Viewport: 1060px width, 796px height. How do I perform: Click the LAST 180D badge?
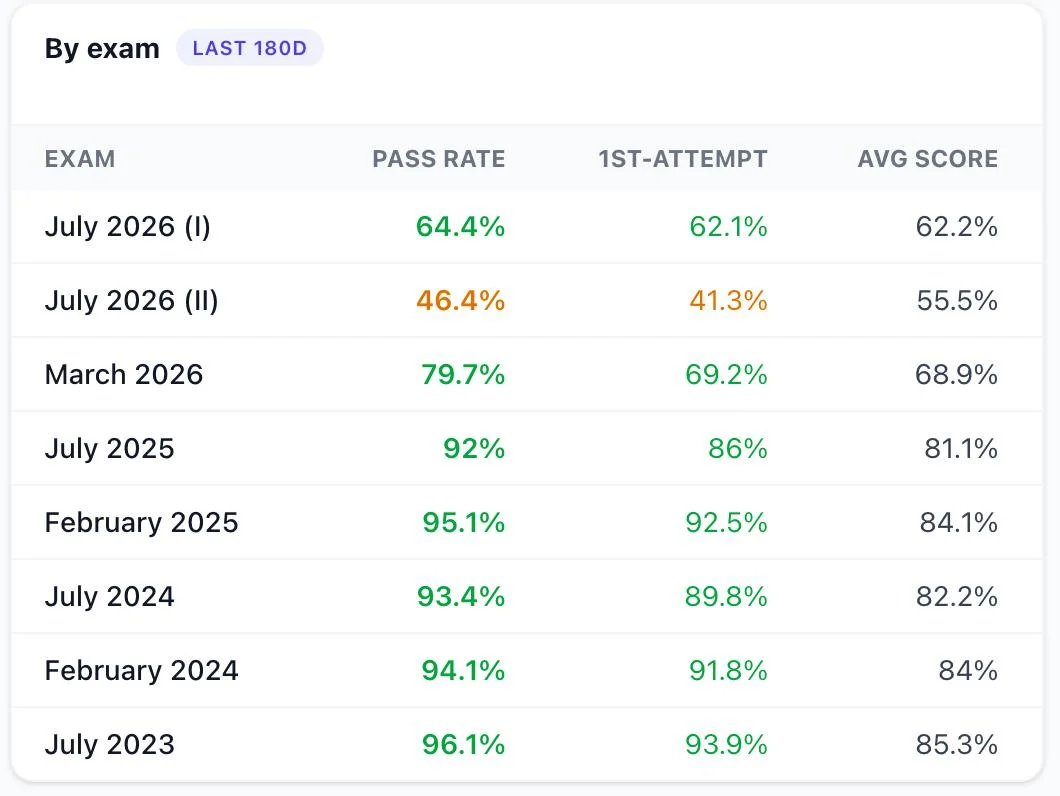[249, 48]
